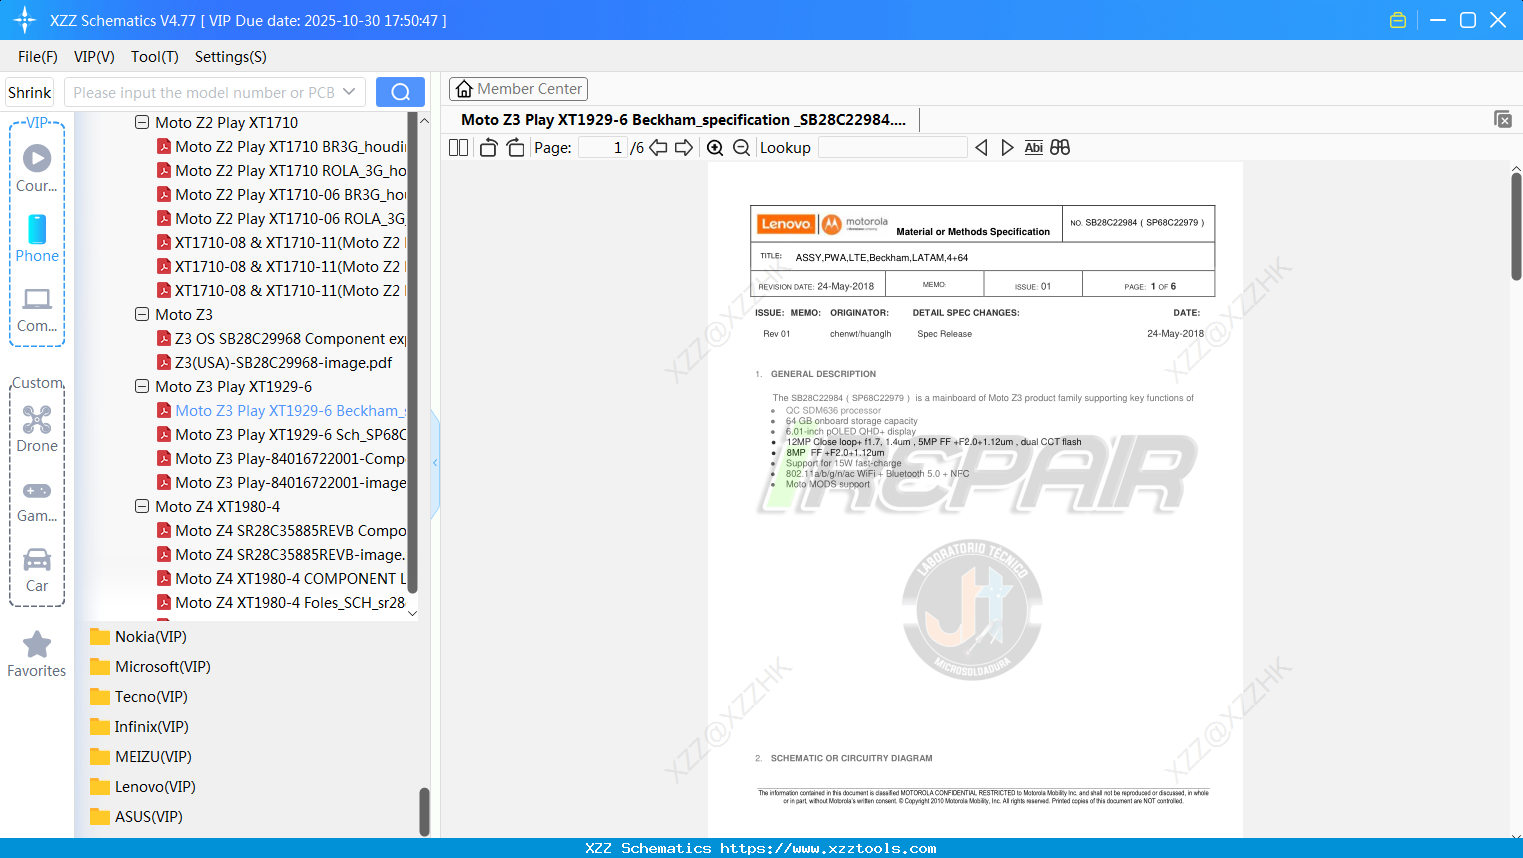The width and height of the screenshot is (1523, 858).
Task: Close the open document tab panel icon
Action: 1502,119
